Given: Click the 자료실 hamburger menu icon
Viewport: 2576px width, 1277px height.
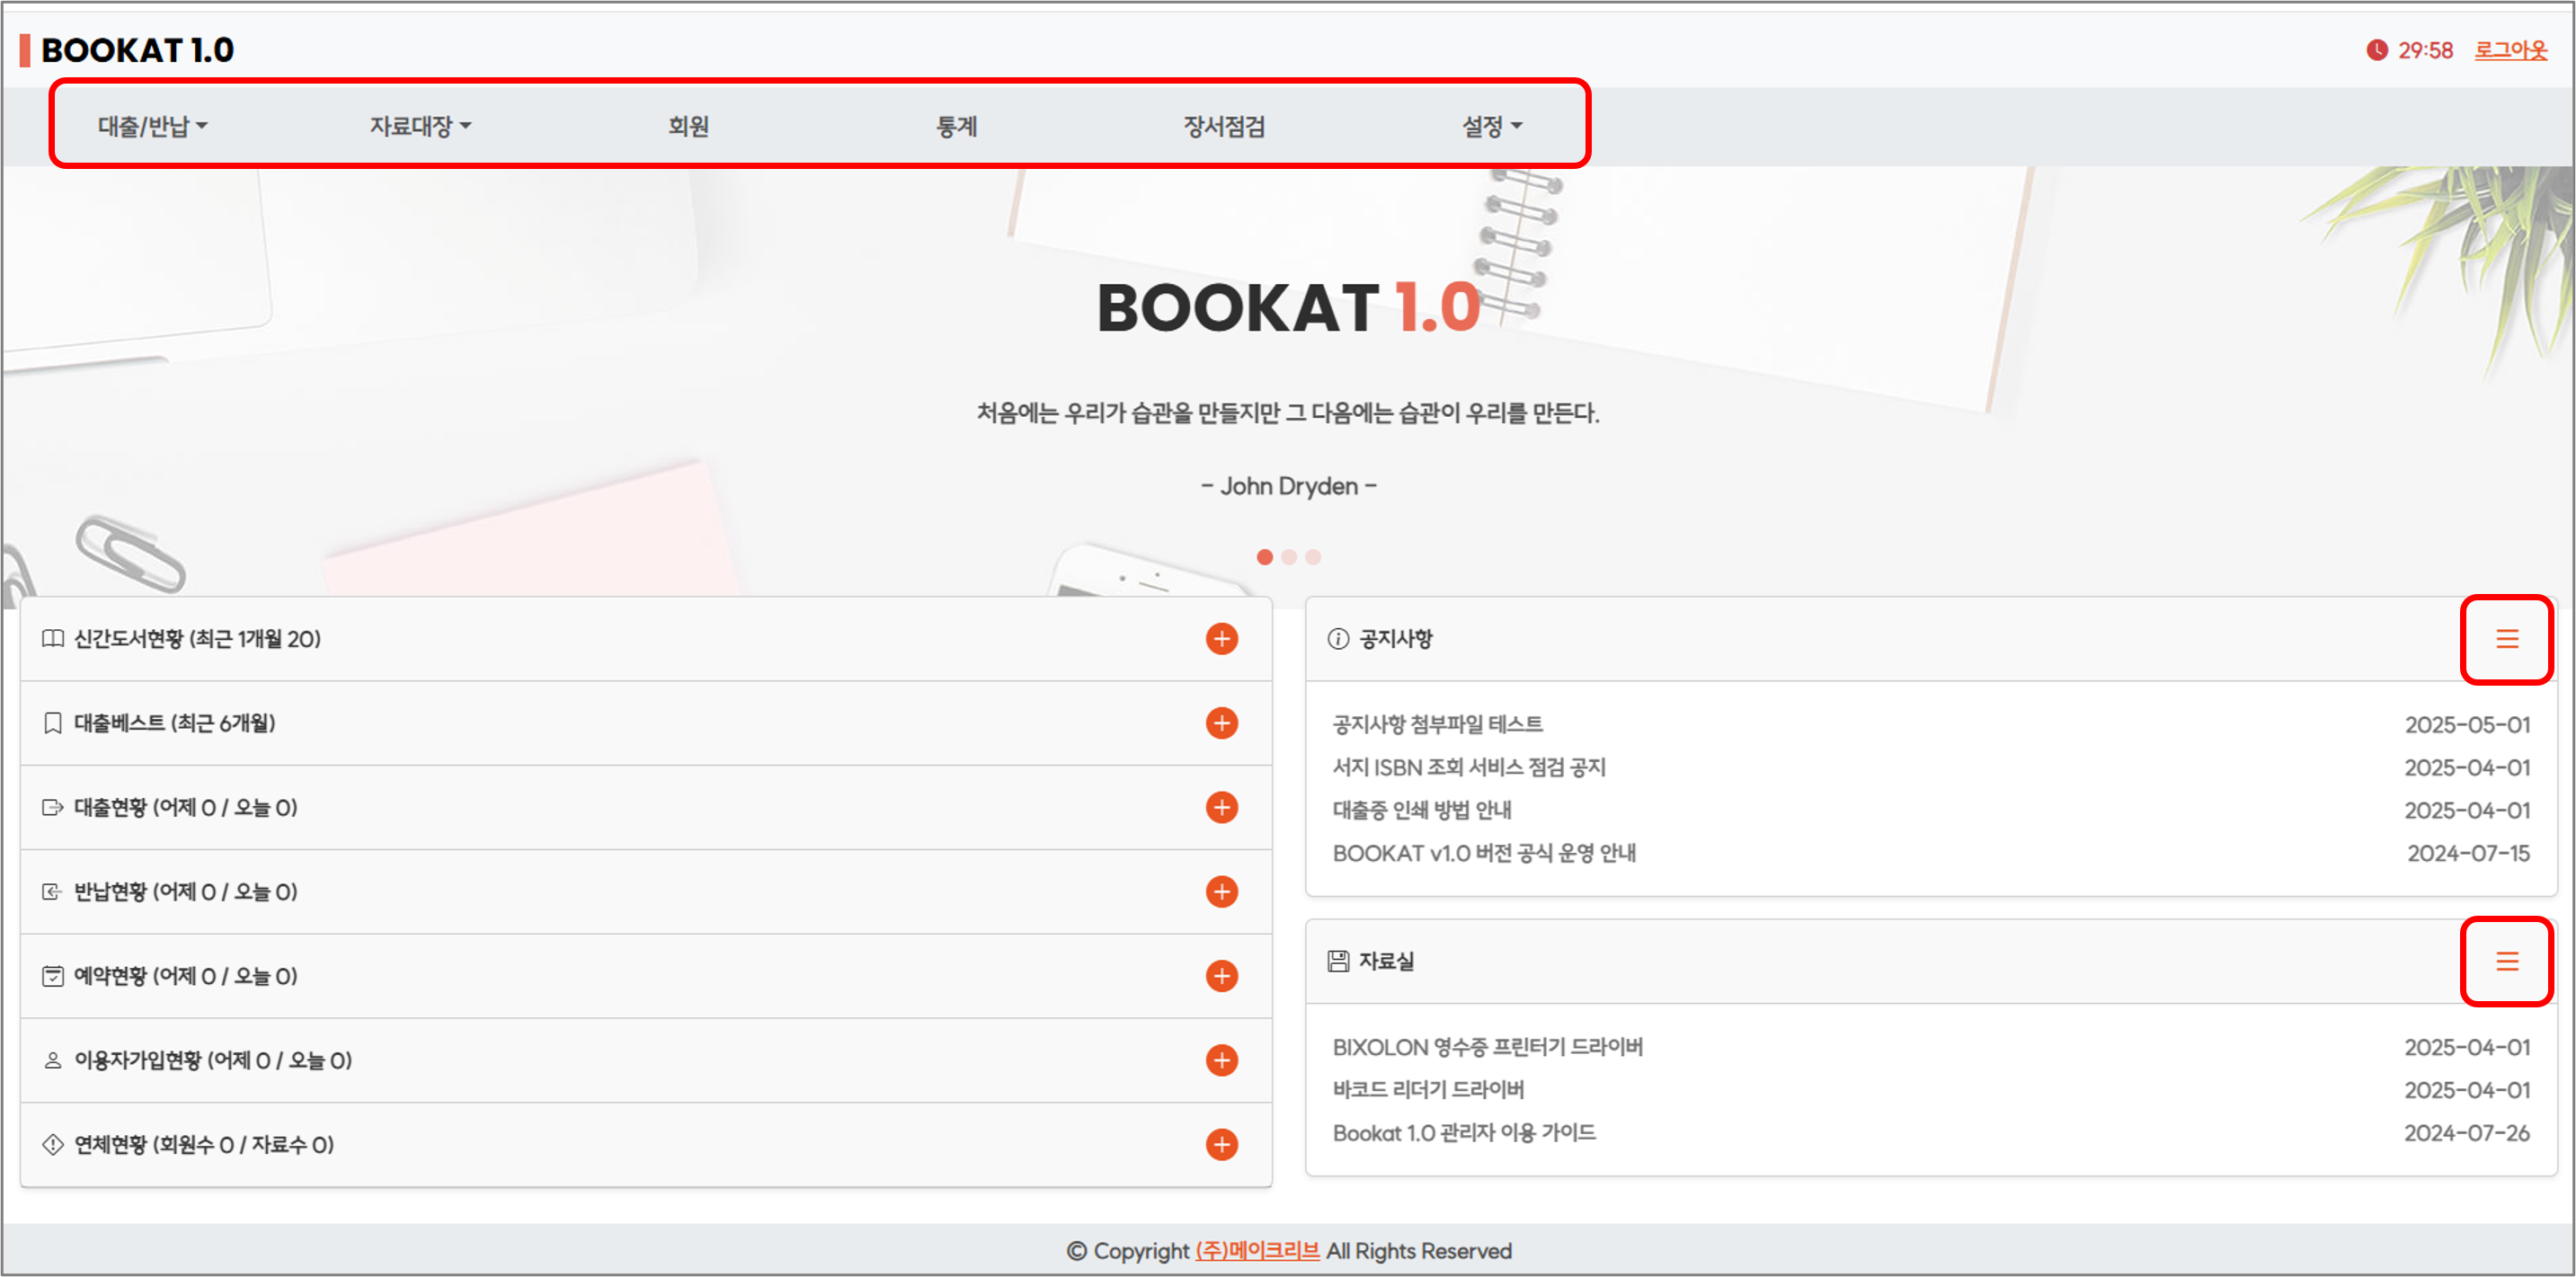Looking at the screenshot, I should point(2506,961).
